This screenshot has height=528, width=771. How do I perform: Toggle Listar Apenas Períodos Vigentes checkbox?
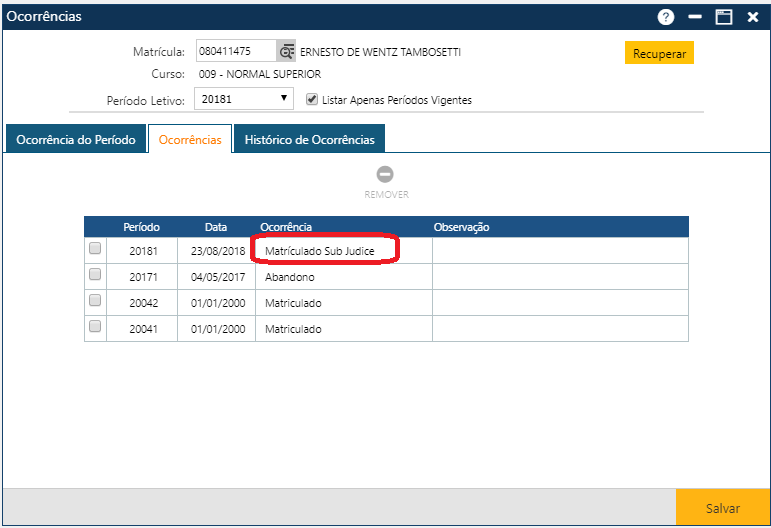click(x=312, y=100)
